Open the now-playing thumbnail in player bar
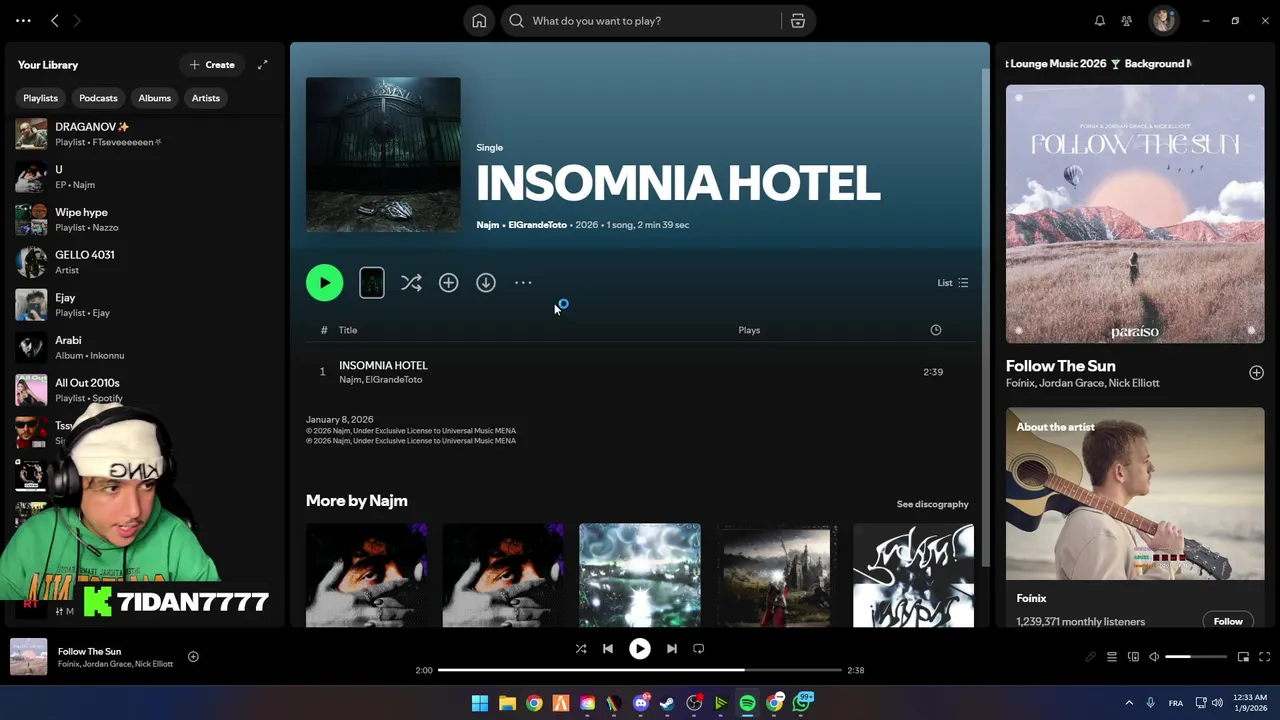This screenshot has height=720, width=1280. pyautogui.click(x=28, y=657)
